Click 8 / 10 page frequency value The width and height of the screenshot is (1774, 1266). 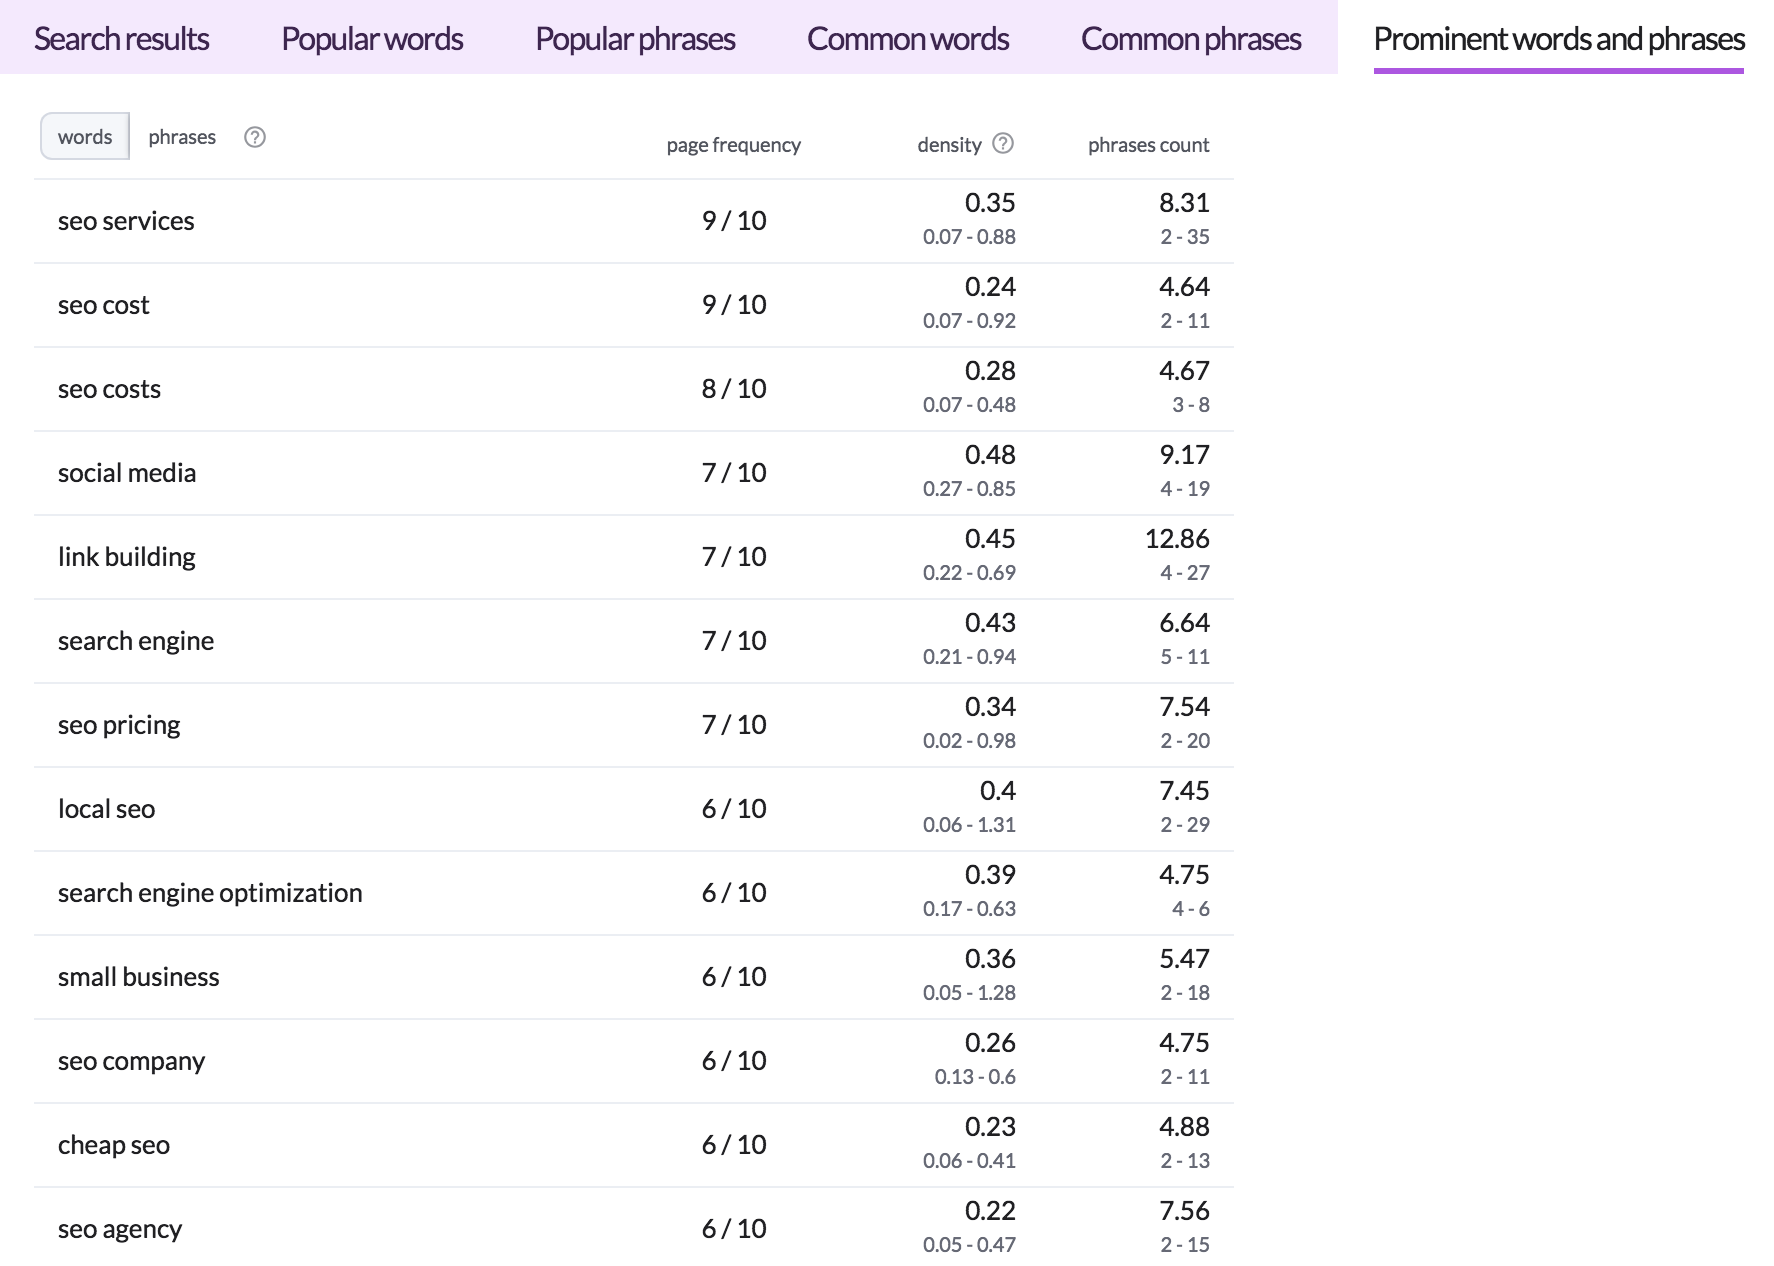point(734,389)
